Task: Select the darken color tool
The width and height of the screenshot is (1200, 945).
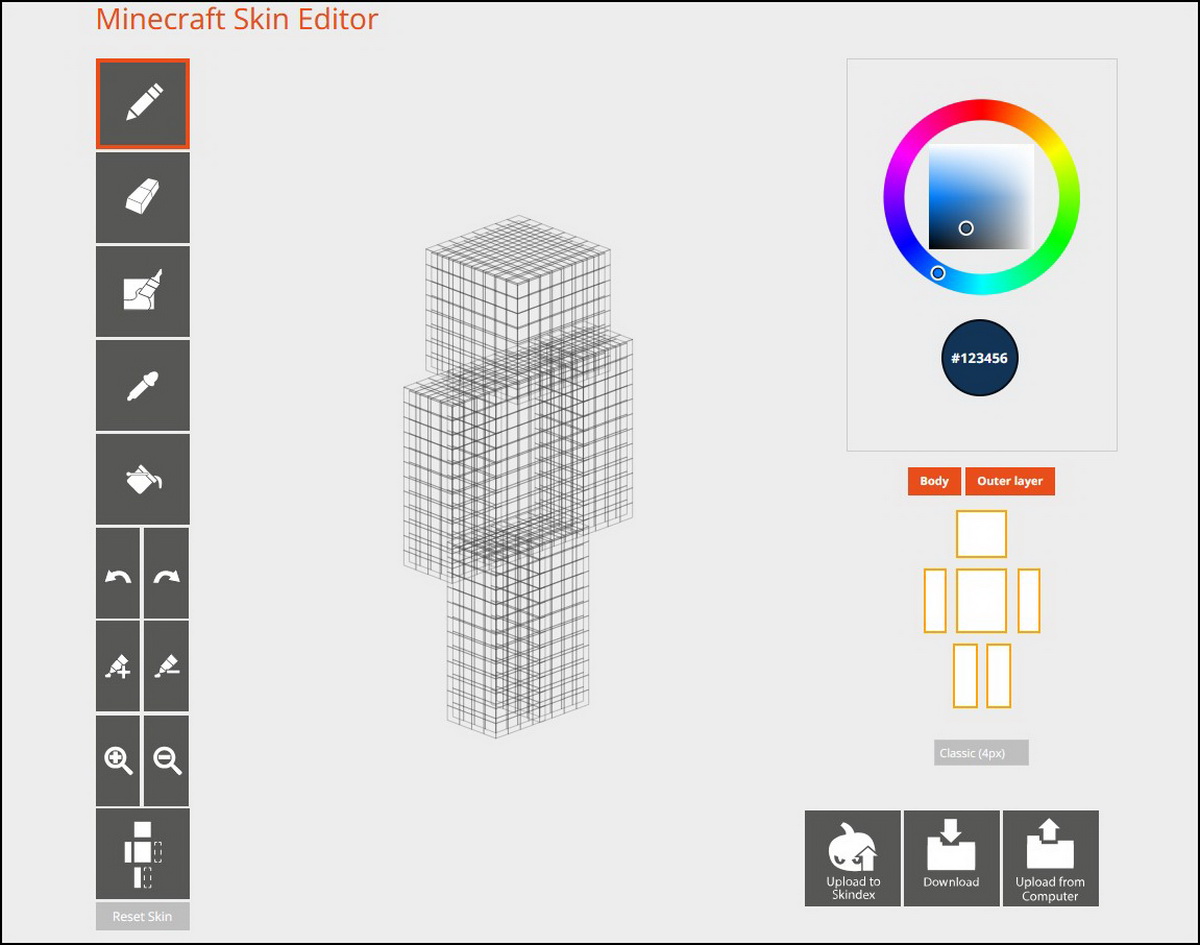Action: coord(167,666)
